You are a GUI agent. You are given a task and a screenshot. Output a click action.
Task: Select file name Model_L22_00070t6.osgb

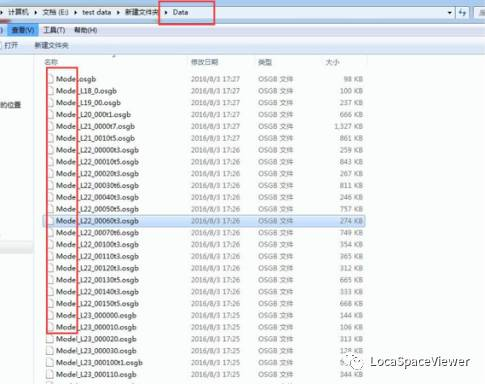[x=97, y=233]
